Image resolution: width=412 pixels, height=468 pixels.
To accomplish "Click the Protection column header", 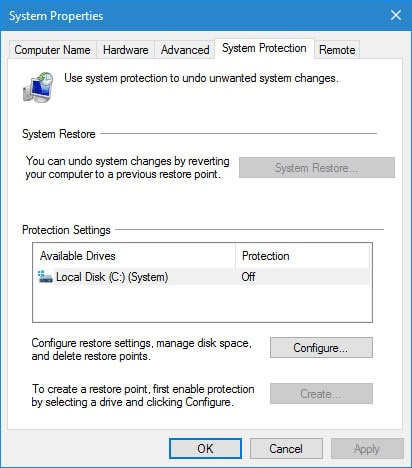I will click(x=302, y=256).
